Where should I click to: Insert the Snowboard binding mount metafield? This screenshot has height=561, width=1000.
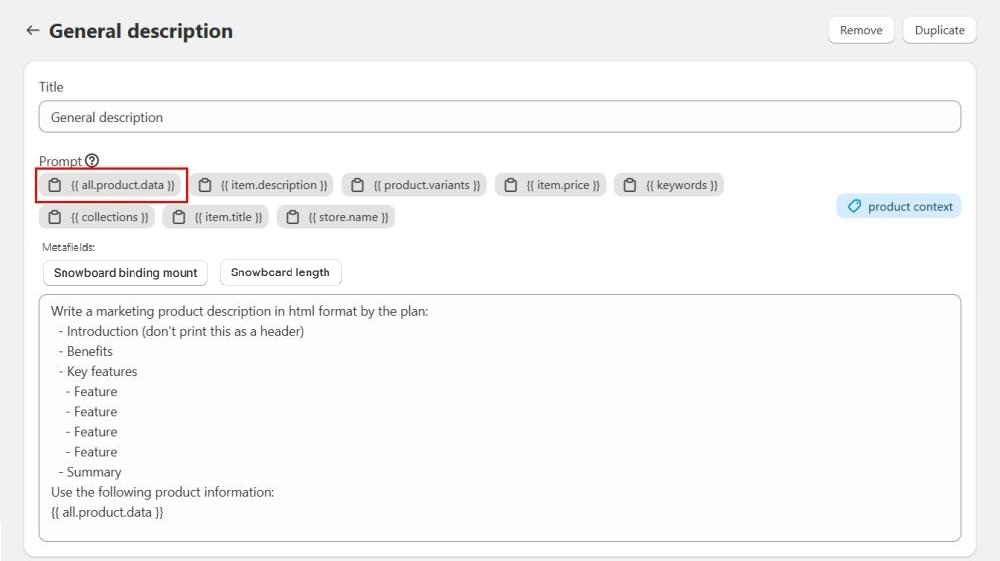coord(125,273)
